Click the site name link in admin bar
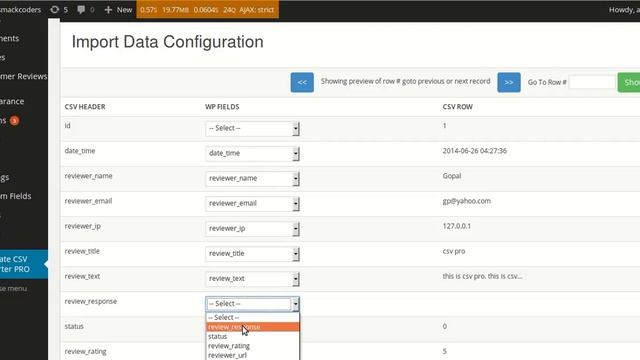Viewport: 640px width, 360px height. pyautogui.click(x=20, y=9)
